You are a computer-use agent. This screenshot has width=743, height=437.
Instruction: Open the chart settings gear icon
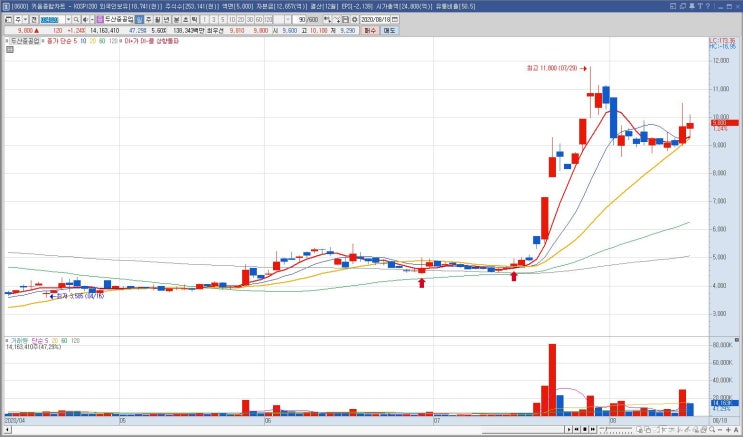tap(354, 19)
